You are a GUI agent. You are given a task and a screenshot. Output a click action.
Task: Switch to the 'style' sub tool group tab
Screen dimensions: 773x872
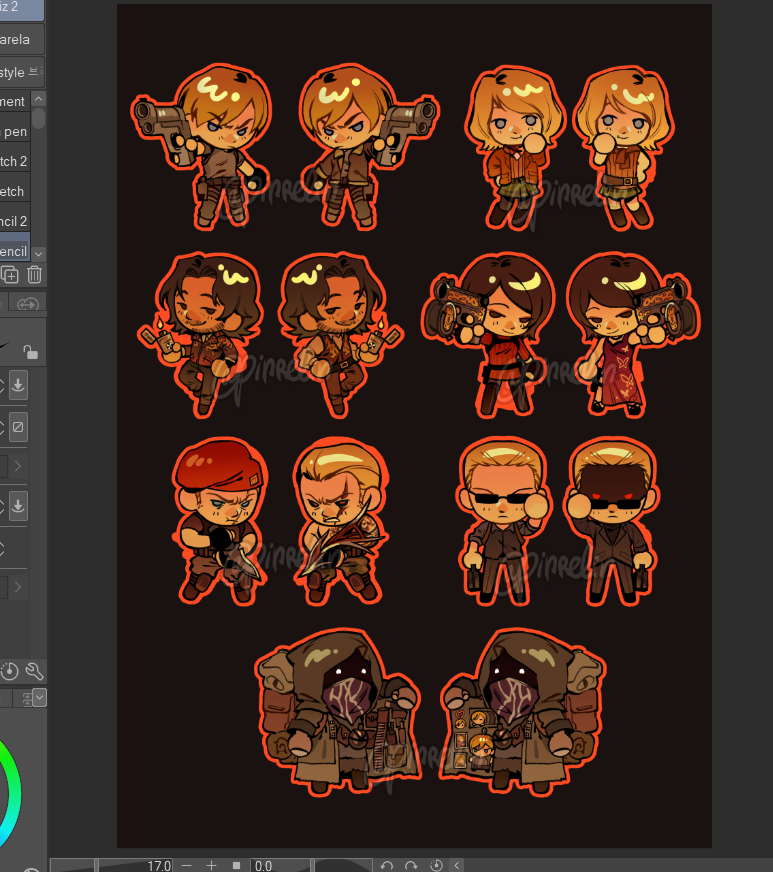pos(22,72)
